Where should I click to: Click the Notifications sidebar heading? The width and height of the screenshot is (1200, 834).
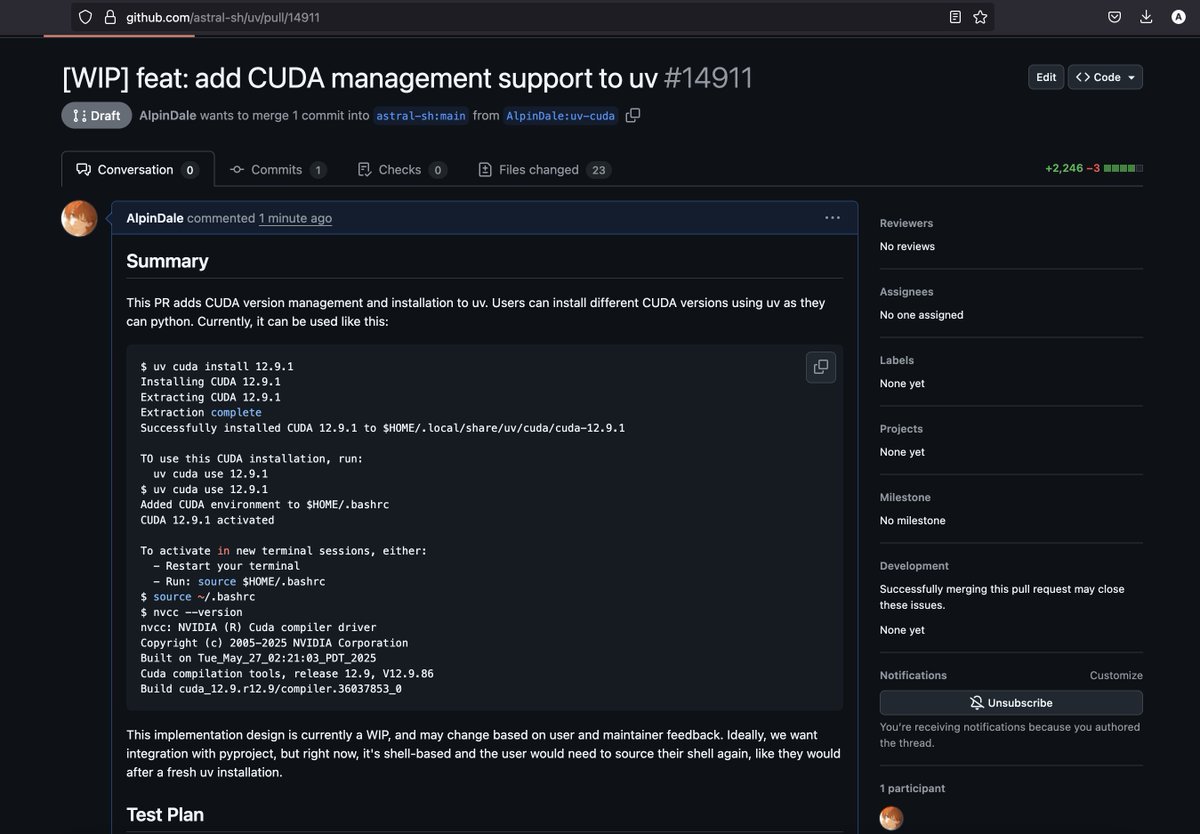pyautogui.click(x=913, y=675)
